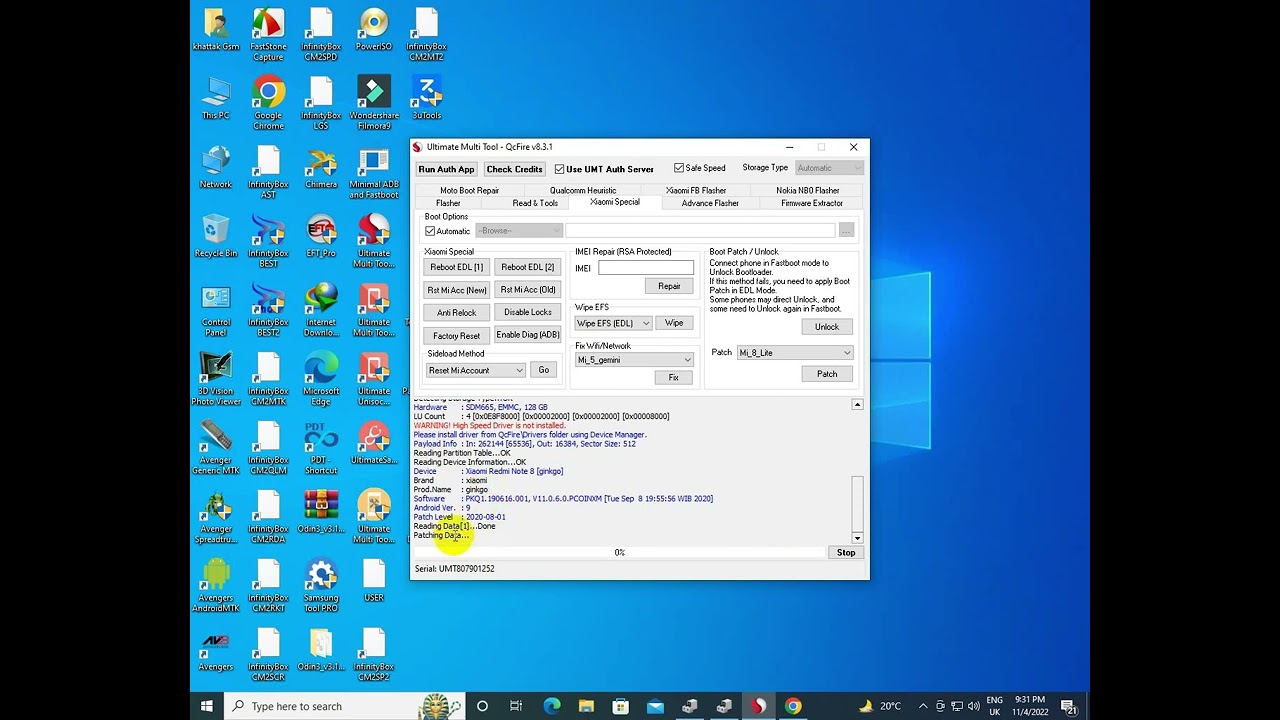
Task: Open Wipe EFS (EDL) dropdown
Action: [x=613, y=323]
